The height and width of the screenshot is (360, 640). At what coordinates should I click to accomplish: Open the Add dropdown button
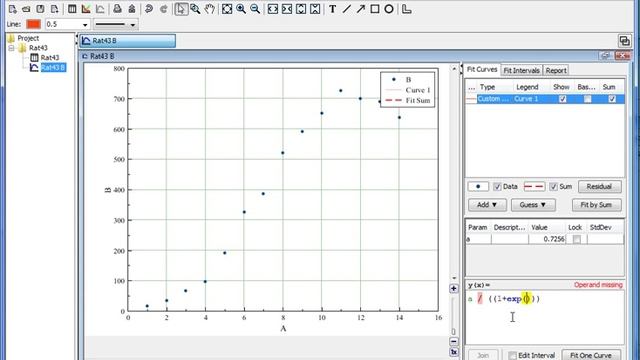click(487, 205)
